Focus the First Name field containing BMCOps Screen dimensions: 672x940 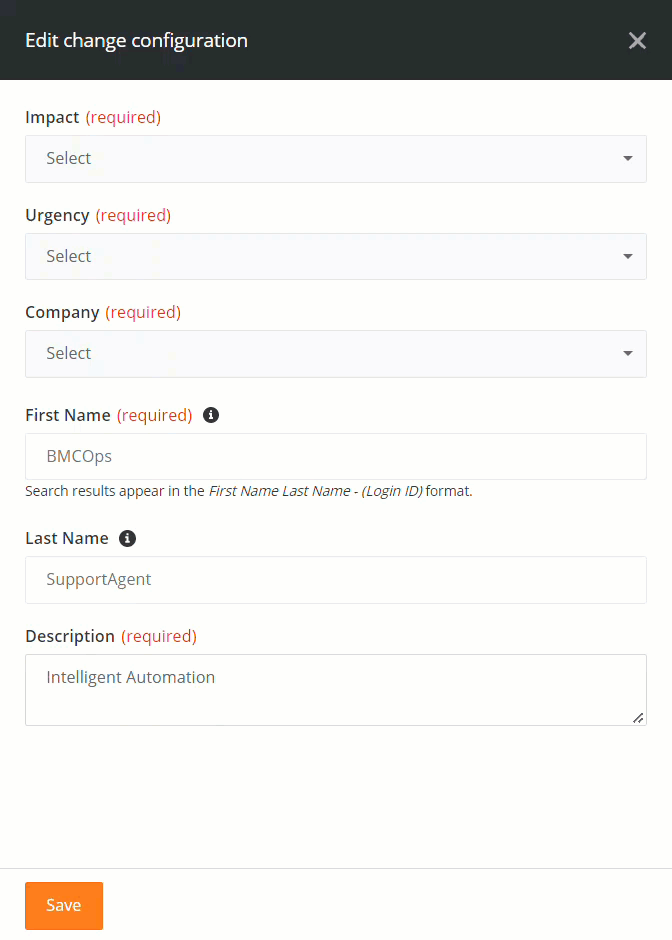tap(336, 456)
